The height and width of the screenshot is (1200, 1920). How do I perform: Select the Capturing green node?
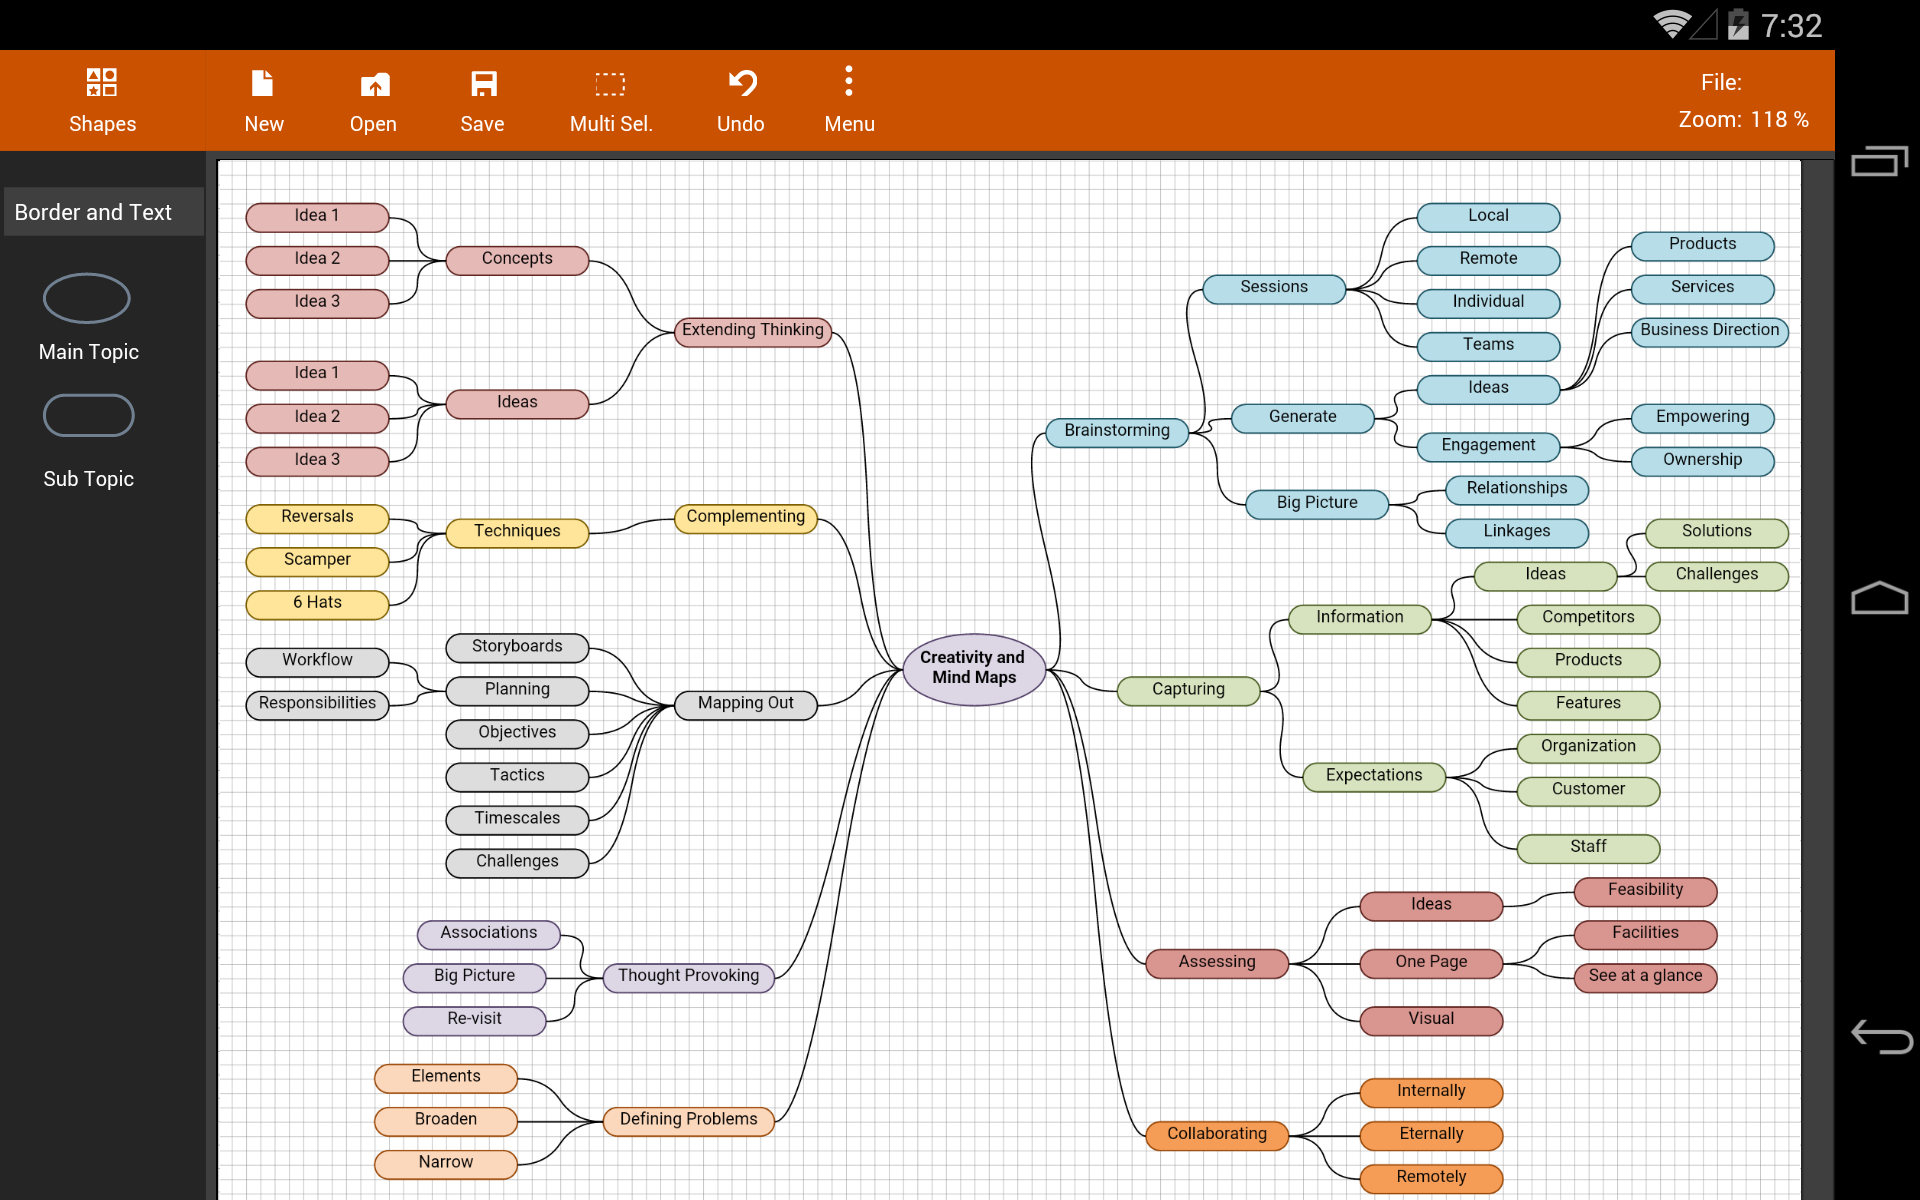click(1188, 690)
